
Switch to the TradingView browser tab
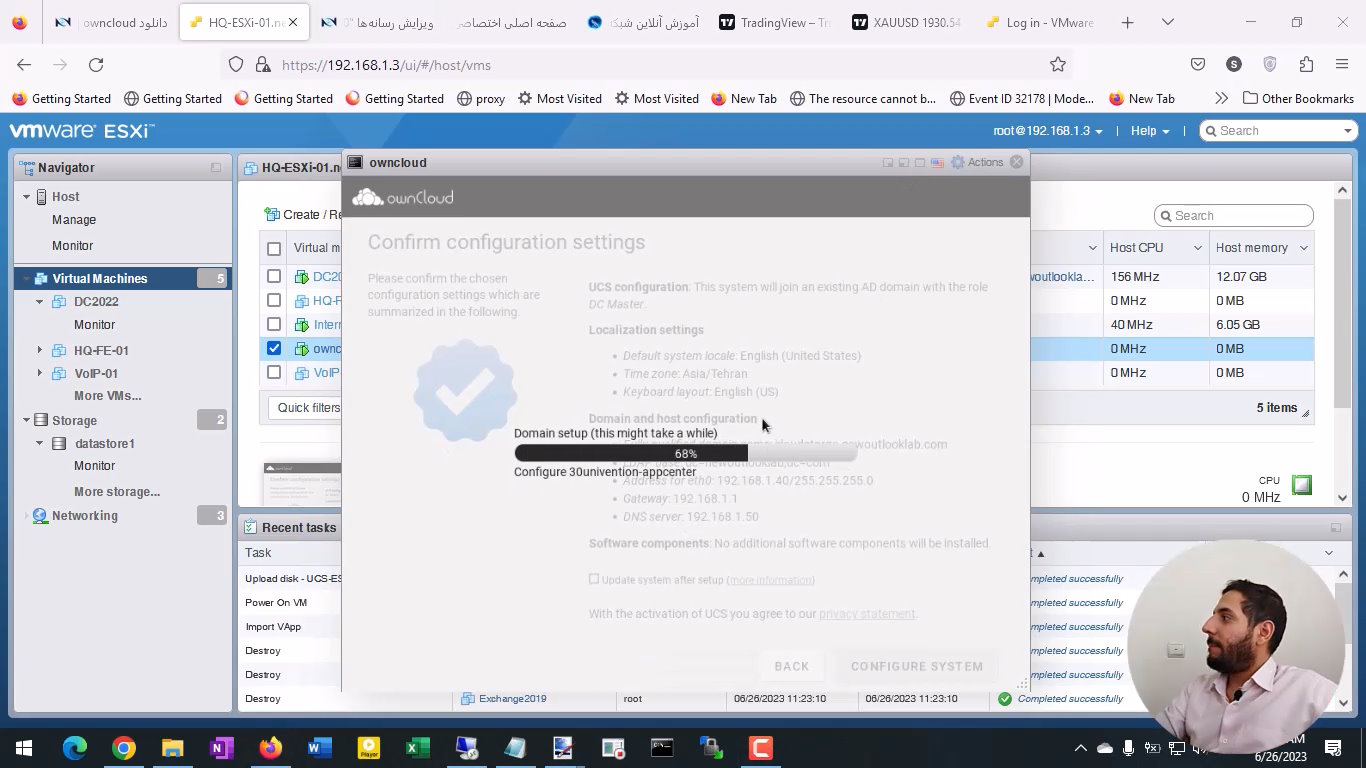click(775, 22)
